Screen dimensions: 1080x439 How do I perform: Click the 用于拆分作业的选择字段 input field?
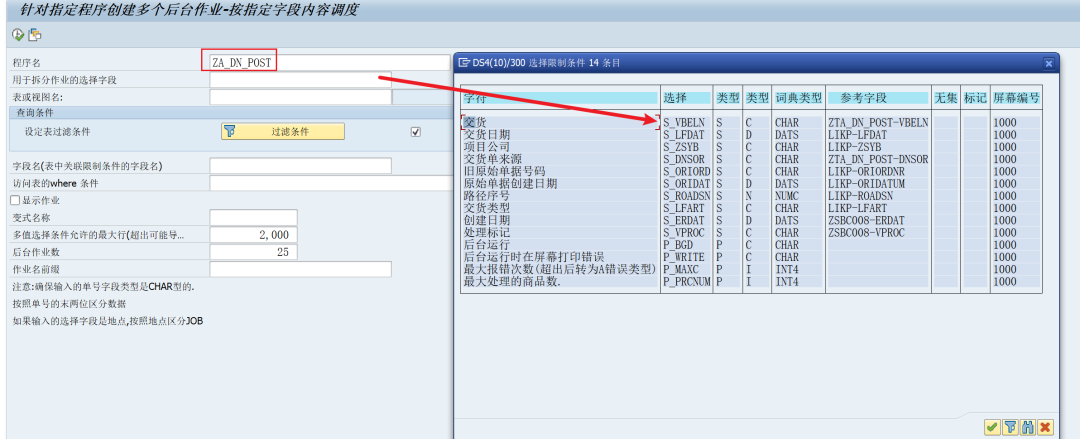pos(300,80)
